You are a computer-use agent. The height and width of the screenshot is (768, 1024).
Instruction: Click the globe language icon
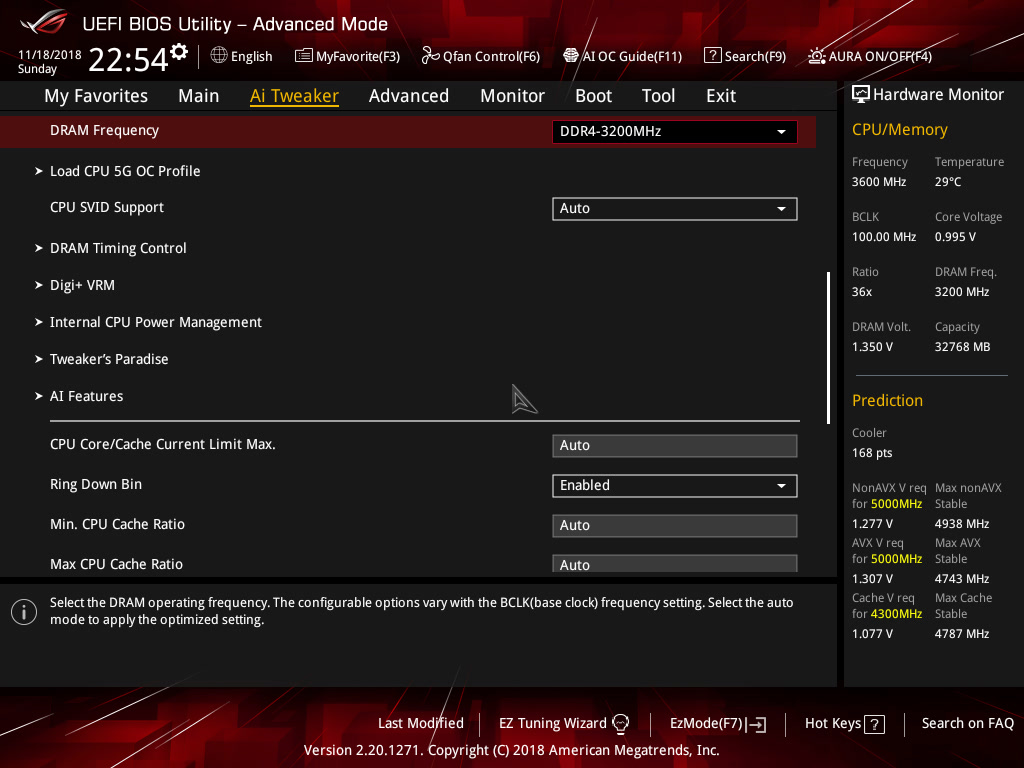[219, 56]
